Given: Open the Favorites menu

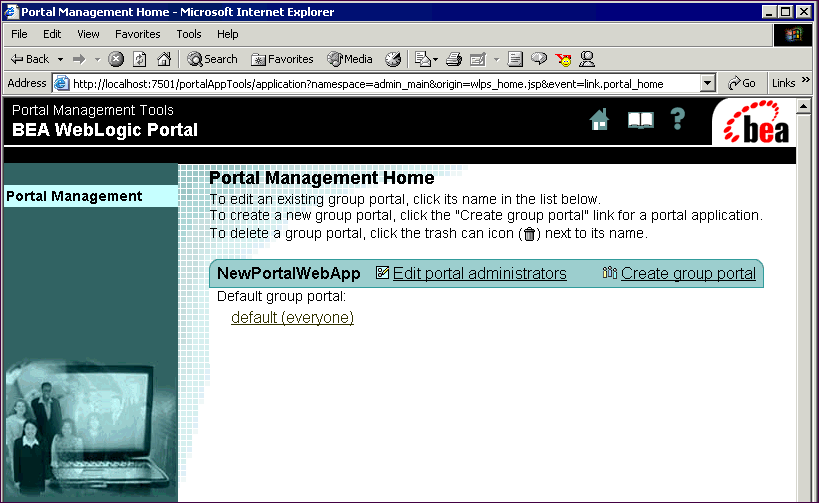Looking at the screenshot, I should click(x=137, y=34).
